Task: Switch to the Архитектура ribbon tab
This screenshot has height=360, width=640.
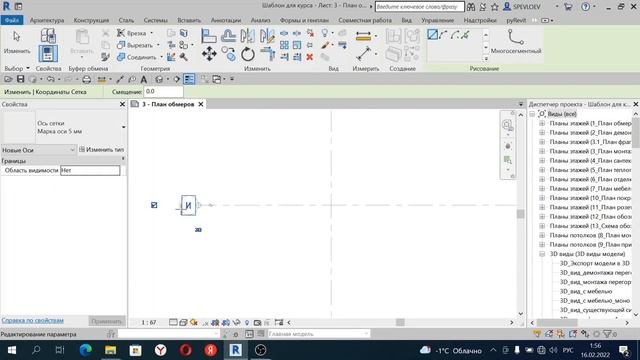Action: click(47, 20)
